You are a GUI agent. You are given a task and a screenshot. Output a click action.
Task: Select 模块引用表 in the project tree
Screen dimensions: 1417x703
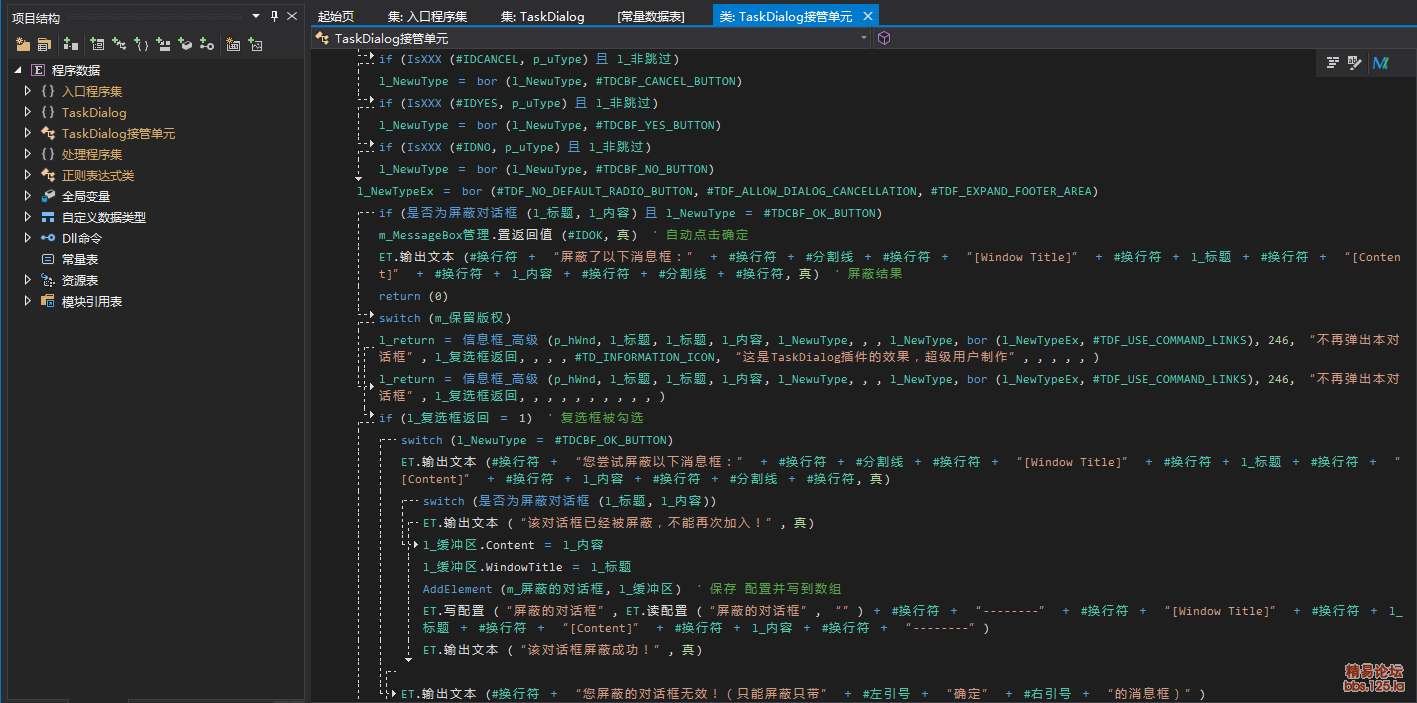pyautogui.click(x=92, y=301)
